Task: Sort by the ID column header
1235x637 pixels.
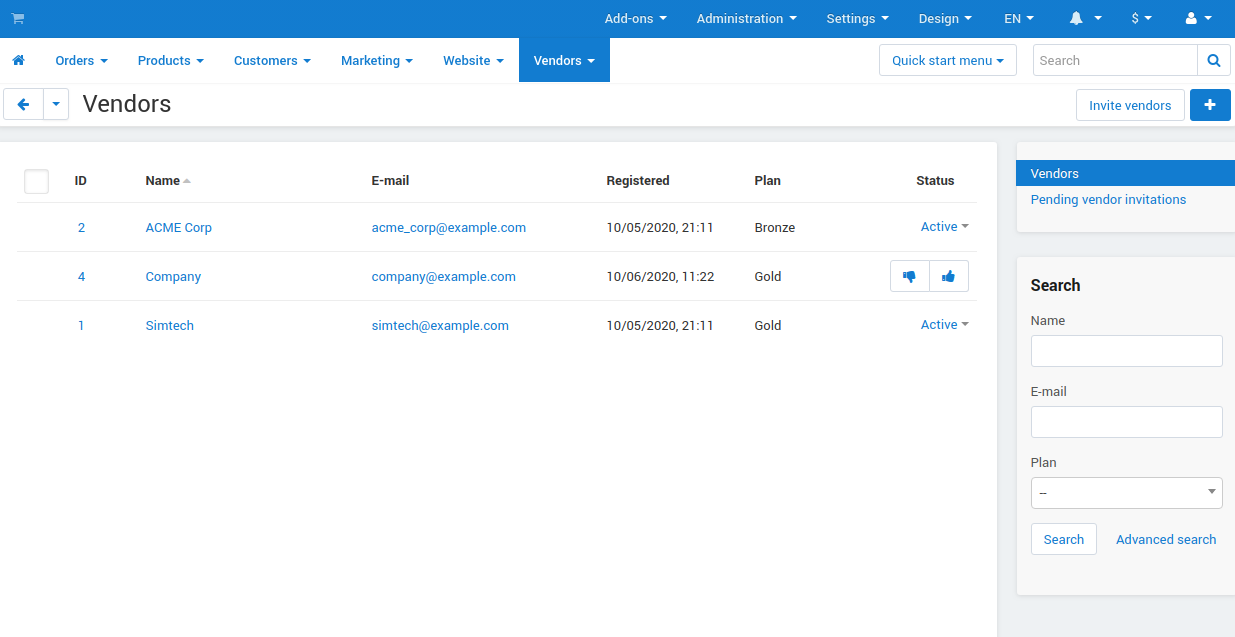Action: pos(81,181)
